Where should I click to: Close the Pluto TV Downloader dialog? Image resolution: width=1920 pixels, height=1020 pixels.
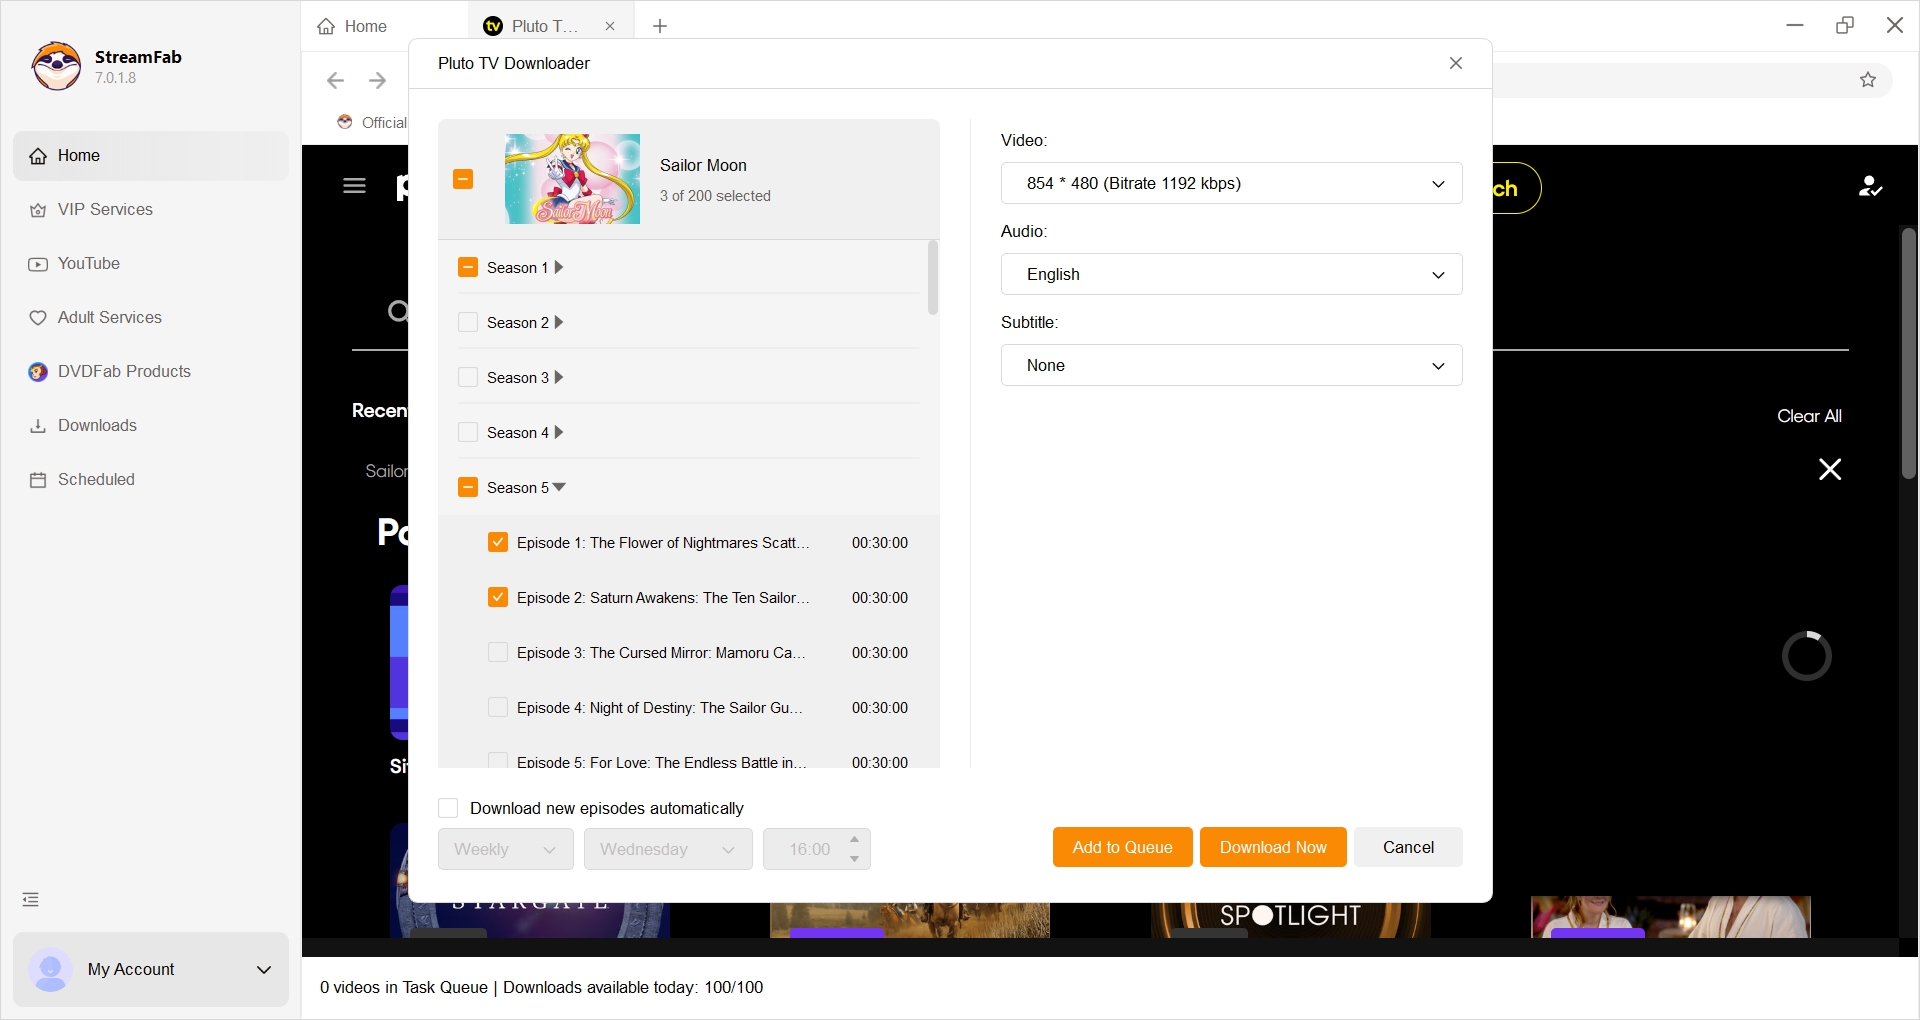[1456, 63]
